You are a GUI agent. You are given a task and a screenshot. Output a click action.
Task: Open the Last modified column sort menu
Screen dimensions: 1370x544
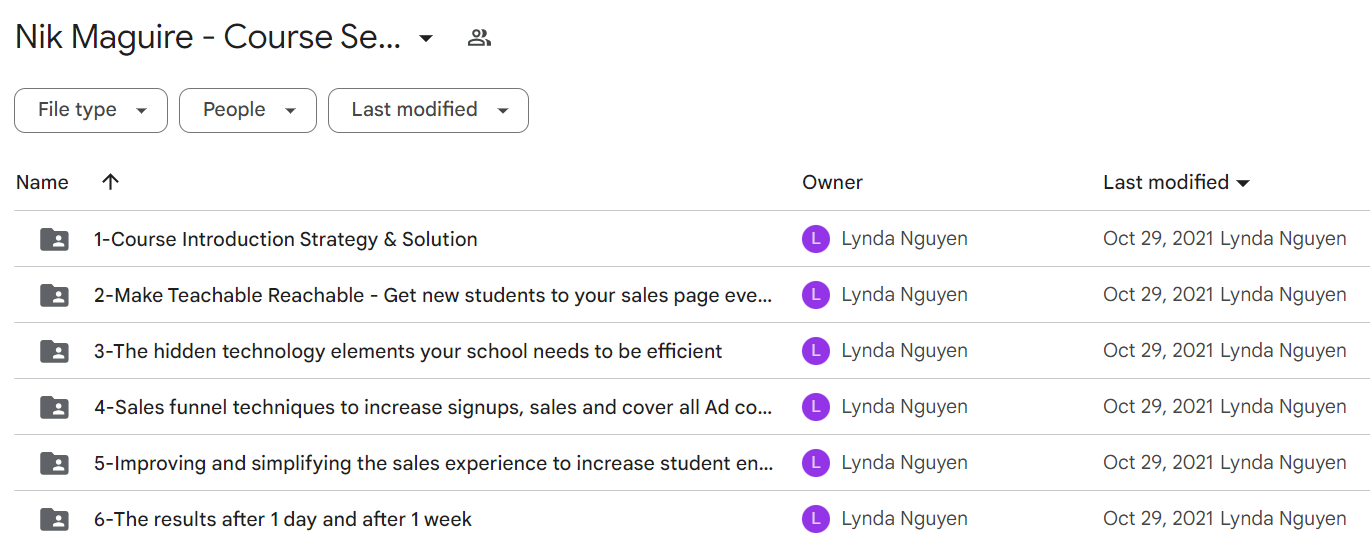point(1177,182)
